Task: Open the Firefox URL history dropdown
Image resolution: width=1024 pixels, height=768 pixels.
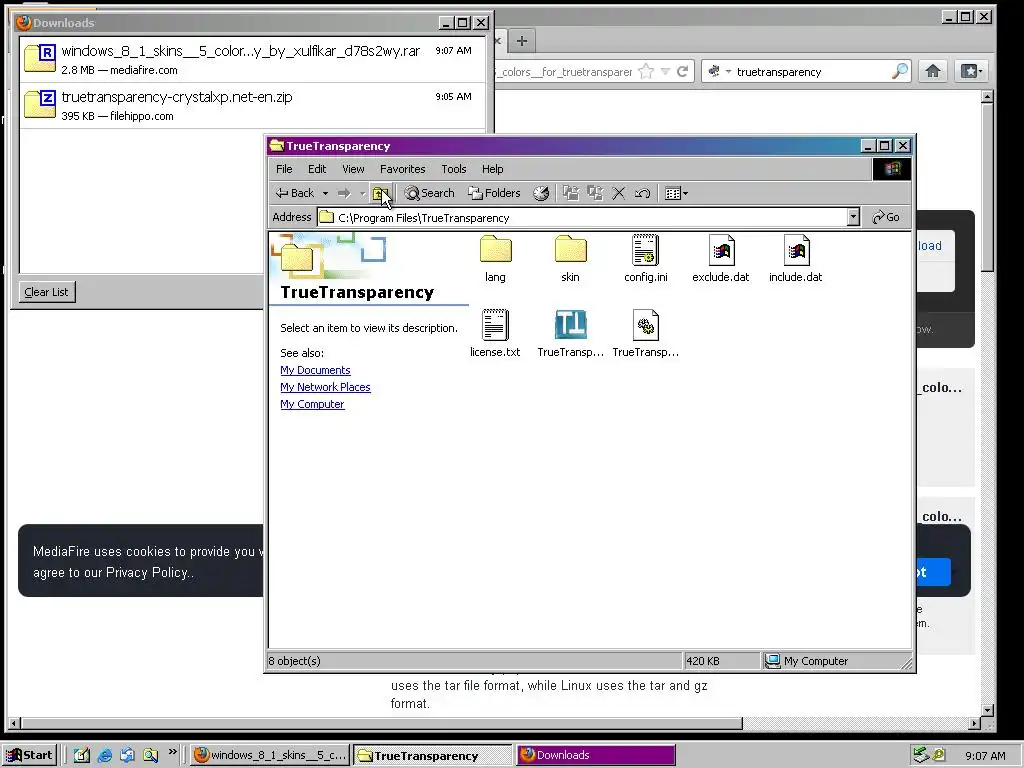Action: pyautogui.click(x=665, y=72)
